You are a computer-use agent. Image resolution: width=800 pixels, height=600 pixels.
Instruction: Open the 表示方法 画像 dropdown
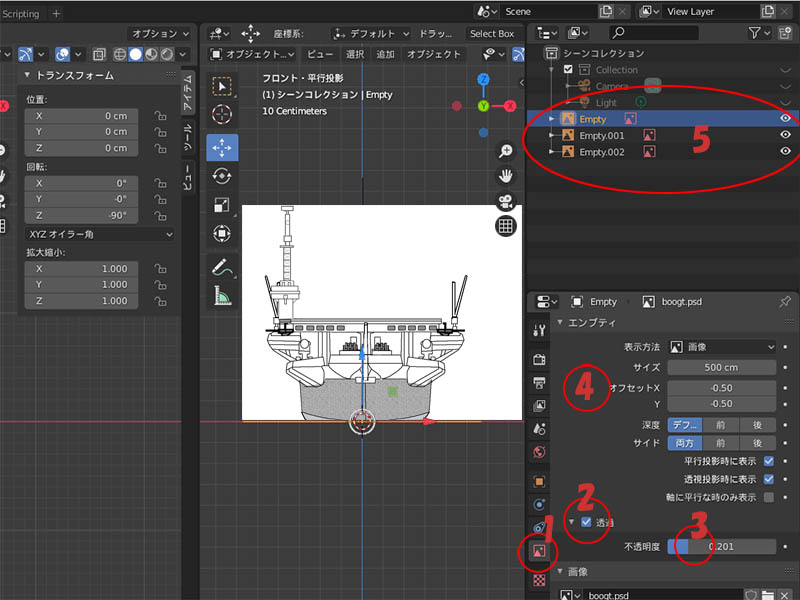pyautogui.click(x=722, y=347)
